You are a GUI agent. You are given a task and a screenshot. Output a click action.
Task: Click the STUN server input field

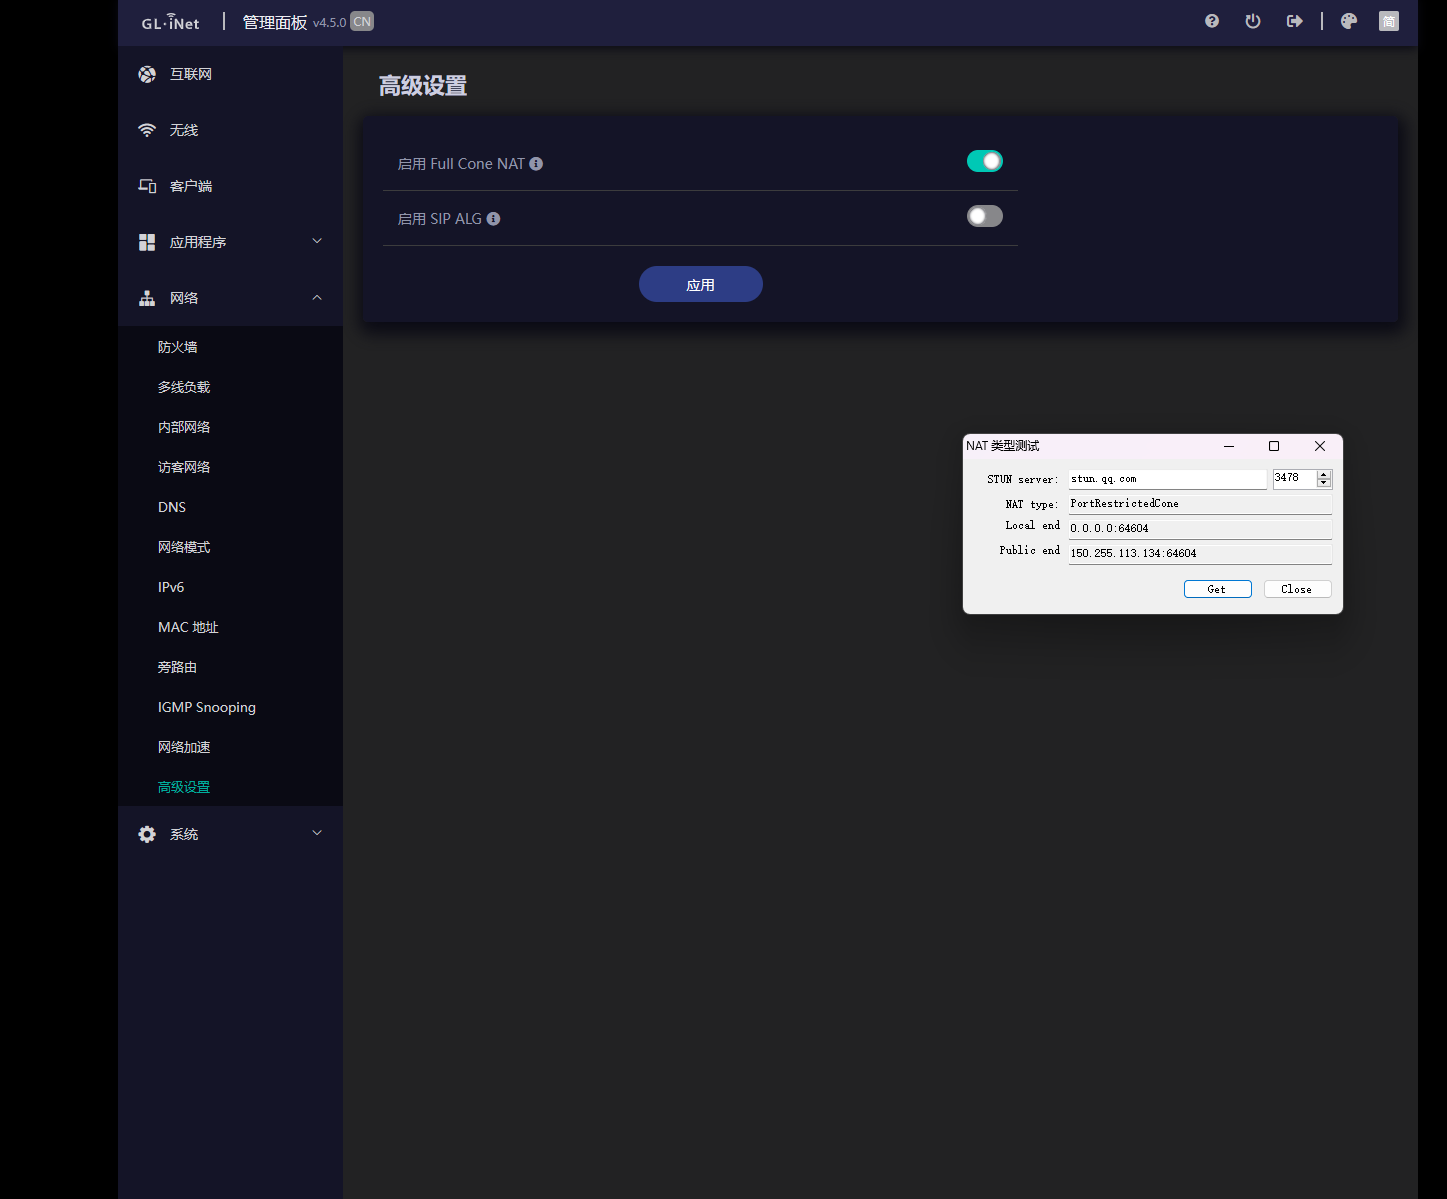point(1166,479)
